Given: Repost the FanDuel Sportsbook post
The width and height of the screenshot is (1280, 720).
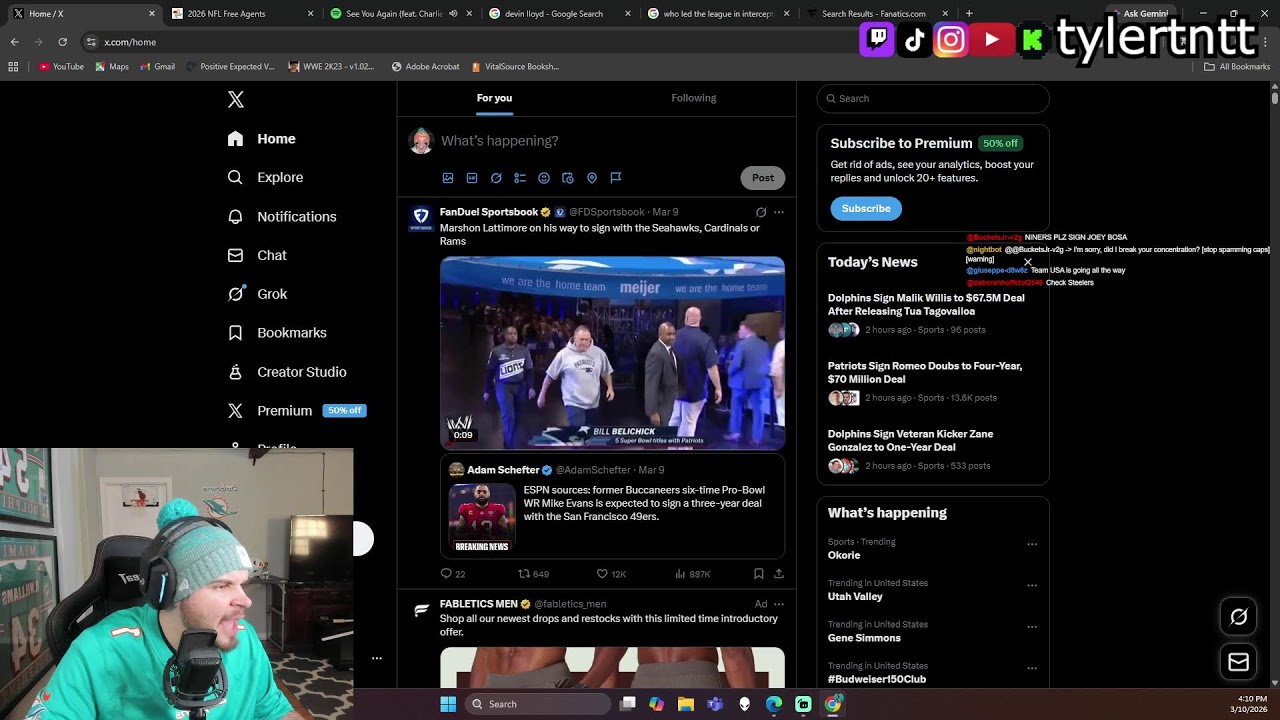Looking at the screenshot, I should 533,574.
